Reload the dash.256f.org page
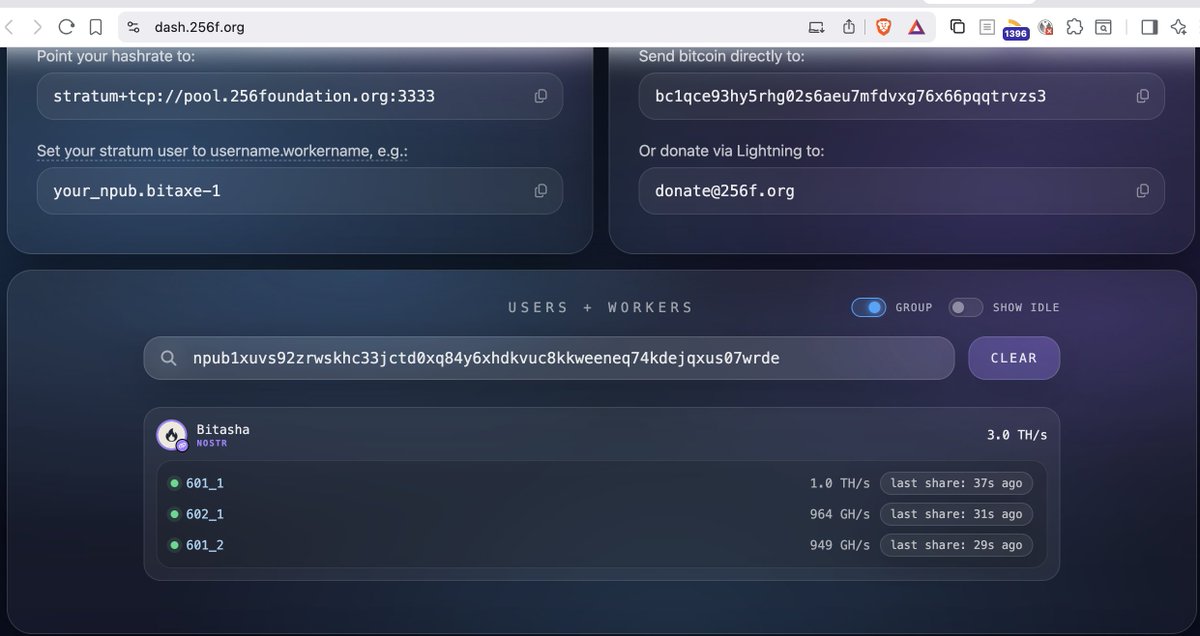 [67, 27]
